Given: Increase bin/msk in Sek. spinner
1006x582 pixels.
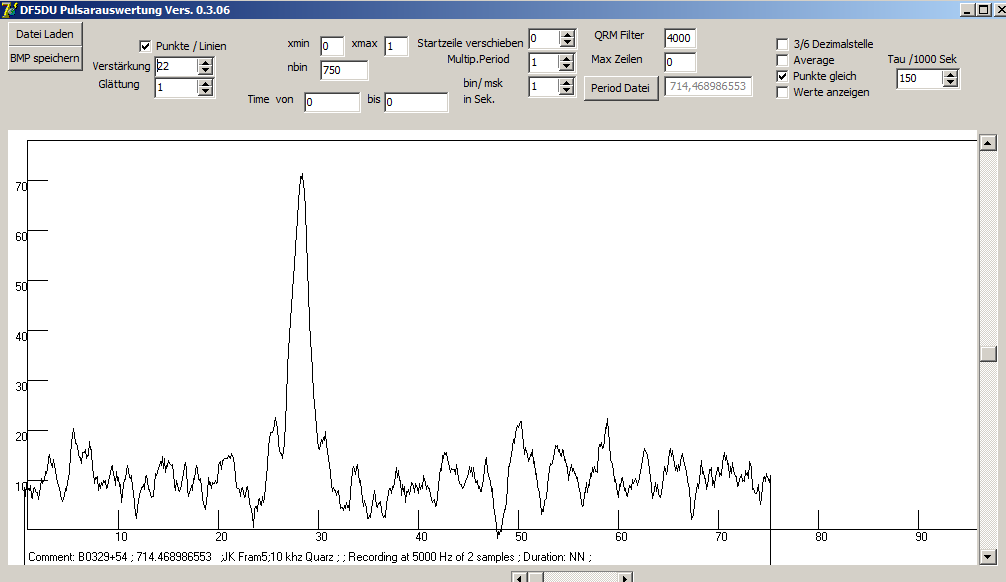Looking at the screenshot, I should [x=566, y=83].
